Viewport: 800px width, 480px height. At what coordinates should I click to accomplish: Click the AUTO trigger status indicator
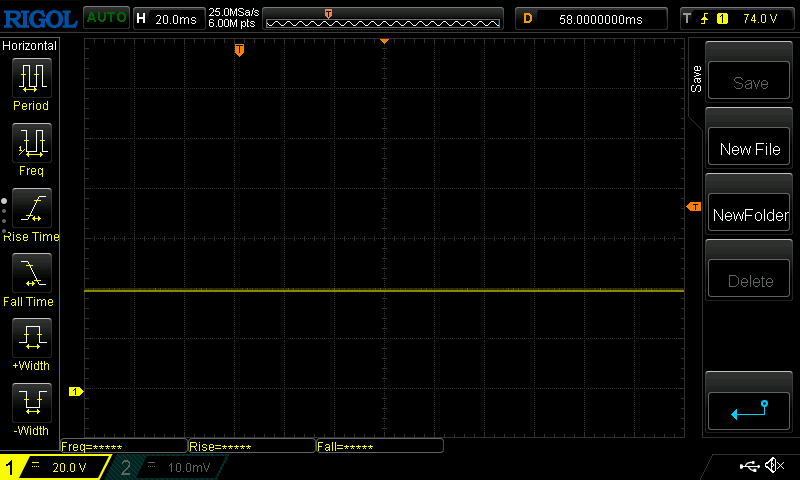click(106, 18)
